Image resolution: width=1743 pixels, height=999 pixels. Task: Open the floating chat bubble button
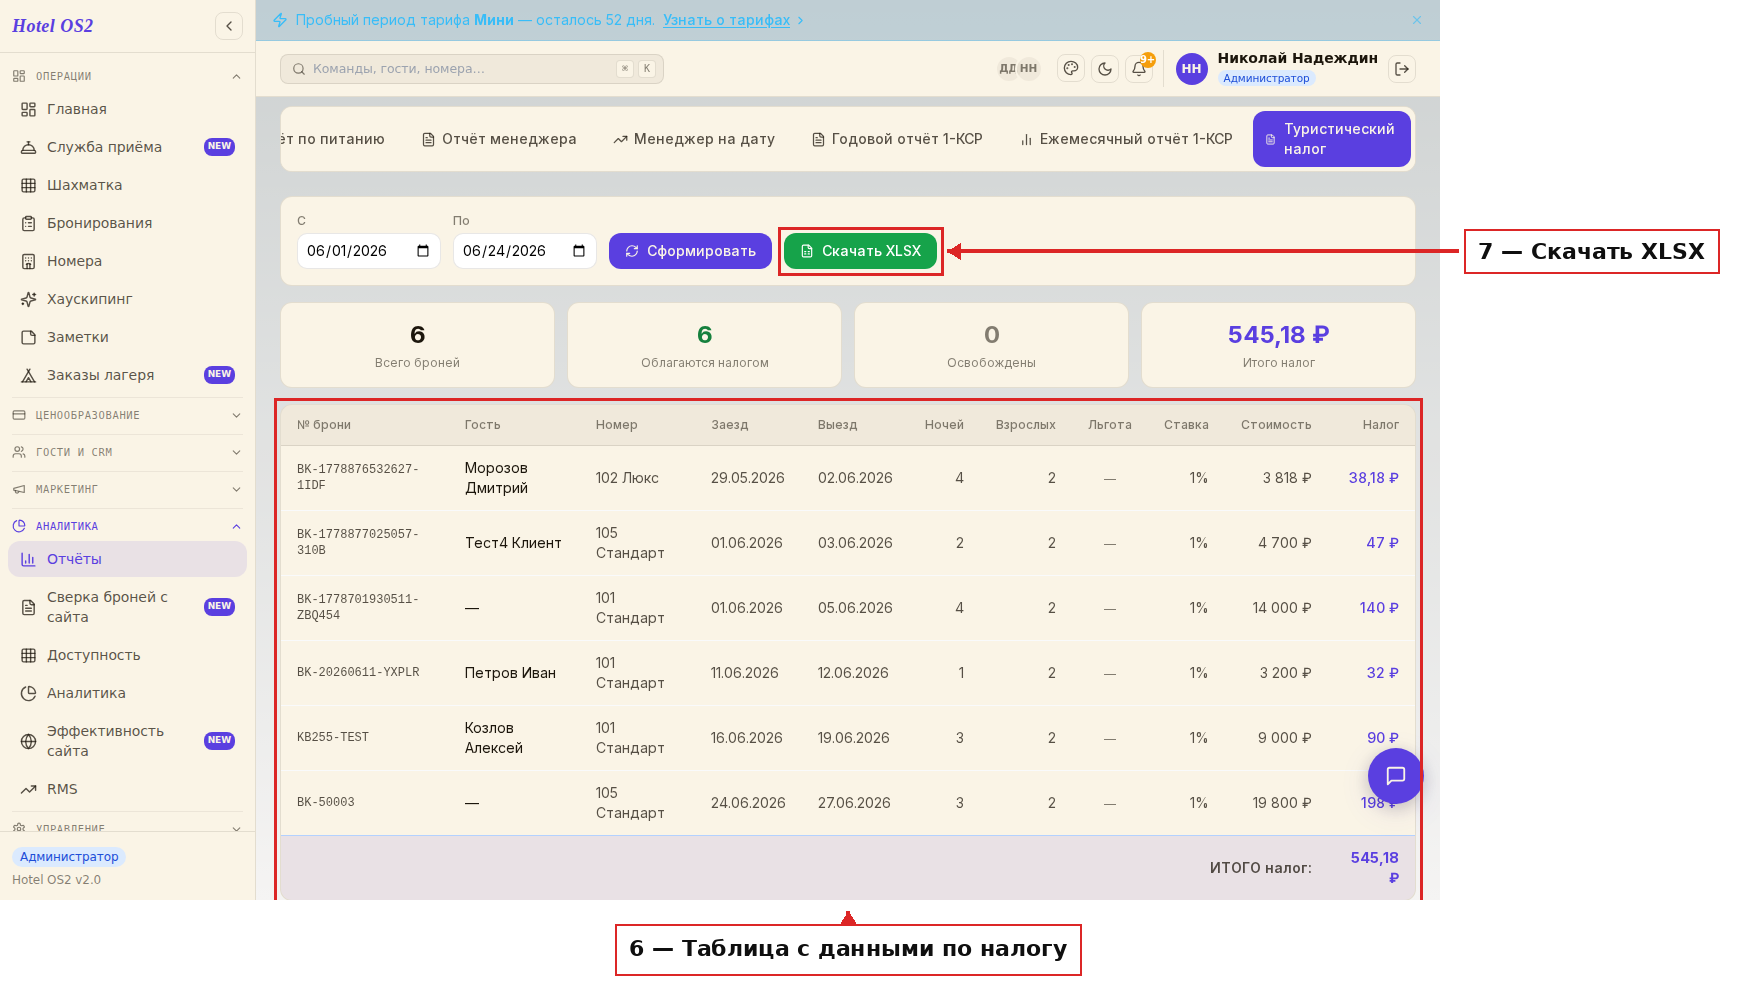[x=1395, y=776]
